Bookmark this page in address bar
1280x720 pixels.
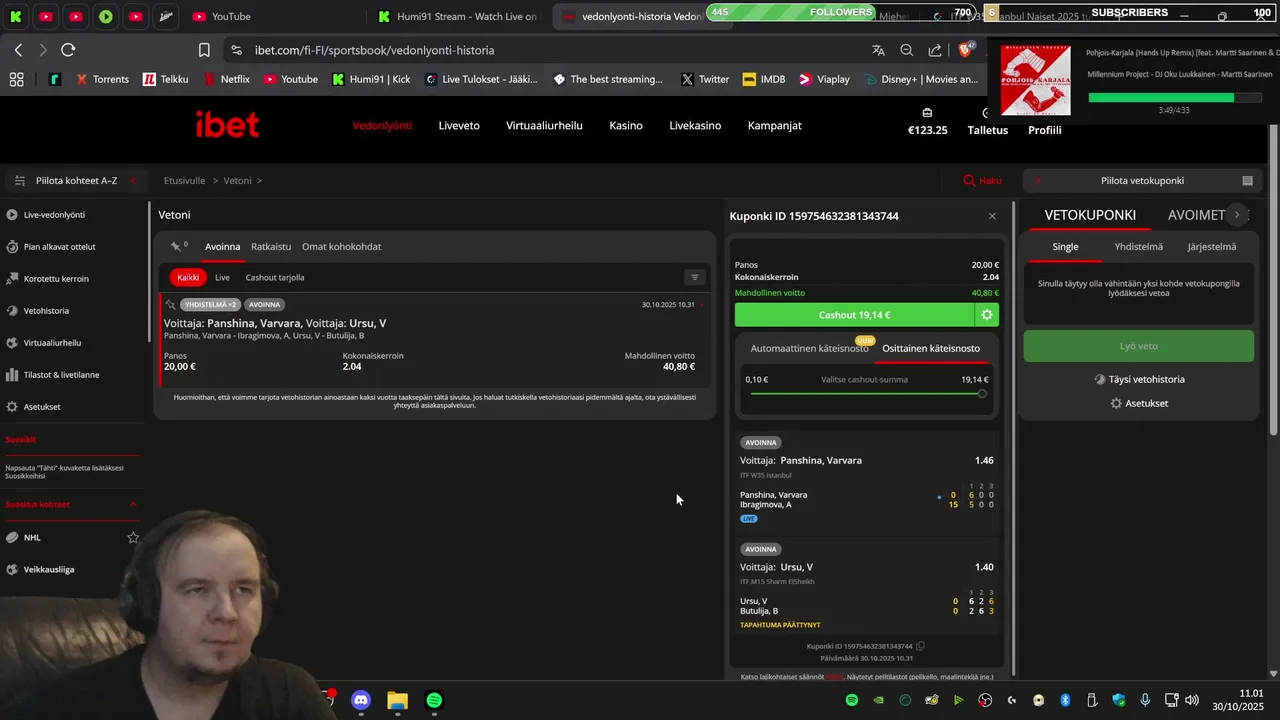204,50
